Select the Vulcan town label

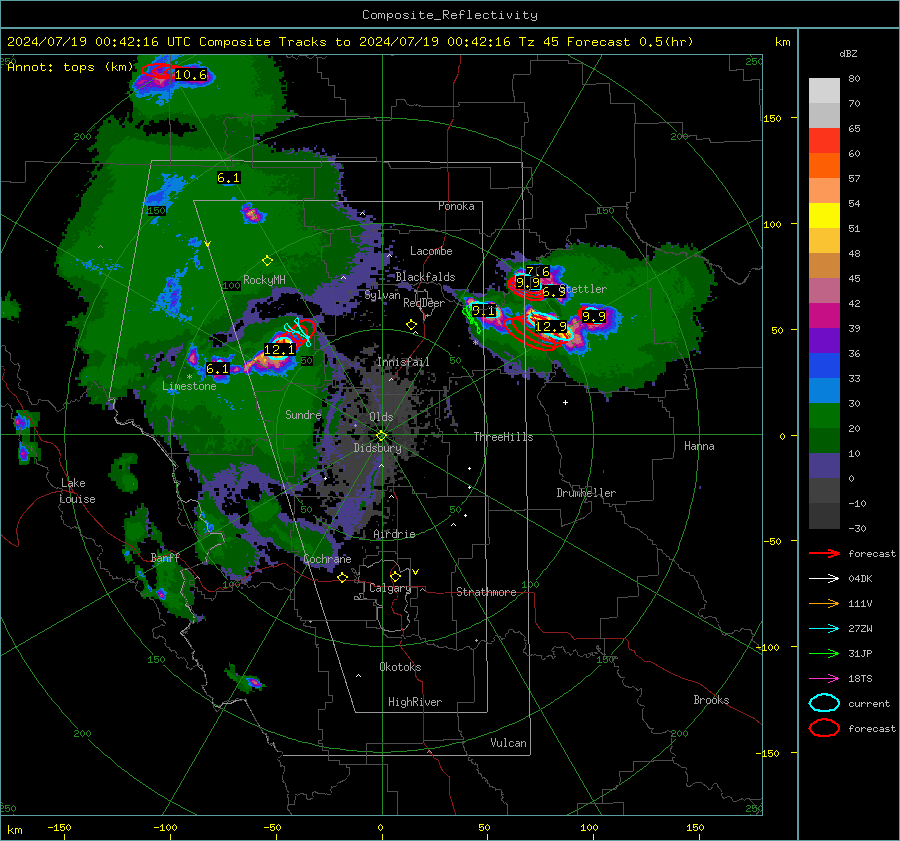[x=508, y=743]
